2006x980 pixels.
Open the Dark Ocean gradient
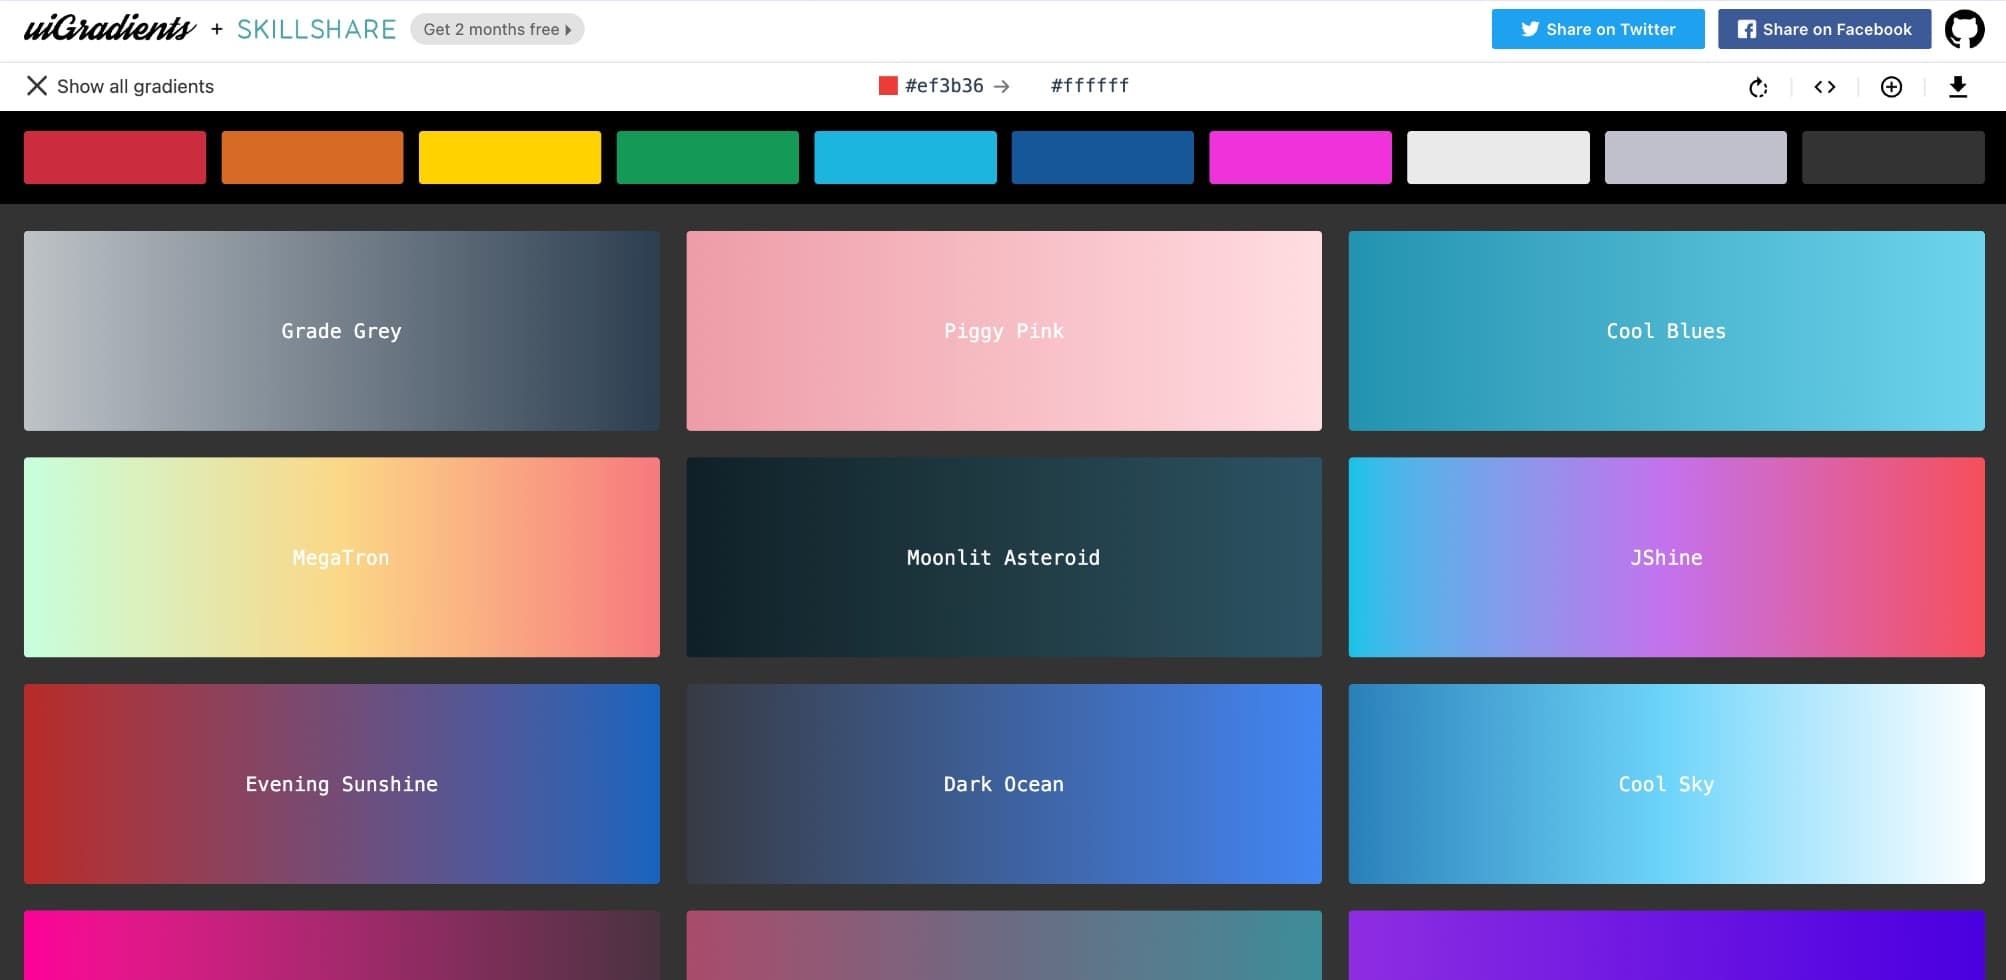pos(1004,784)
